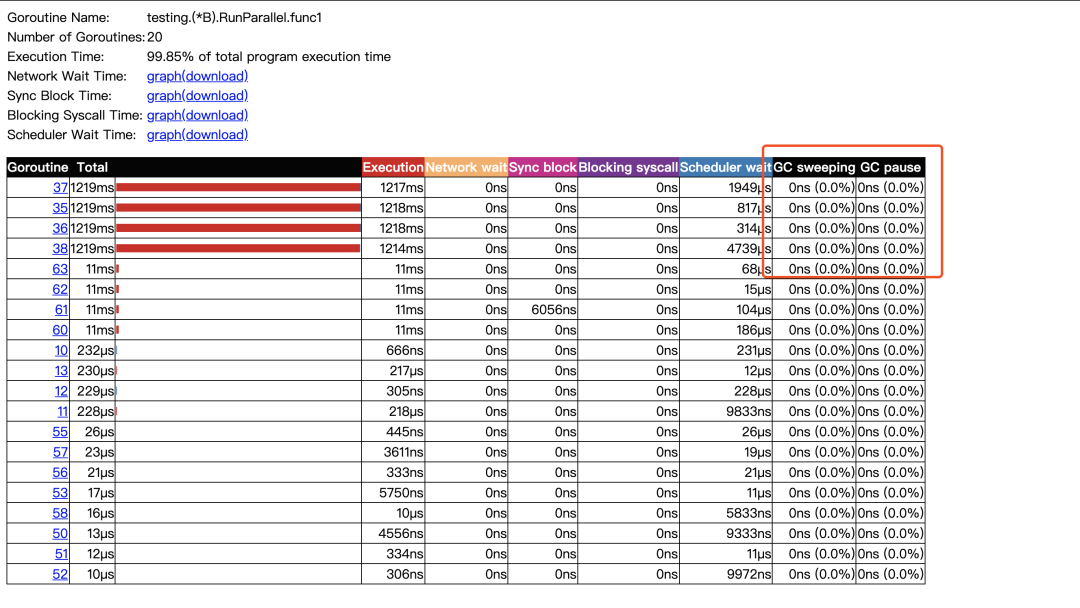Select the 5750ns Execution value
This screenshot has height=608, width=1080.
[402, 493]
